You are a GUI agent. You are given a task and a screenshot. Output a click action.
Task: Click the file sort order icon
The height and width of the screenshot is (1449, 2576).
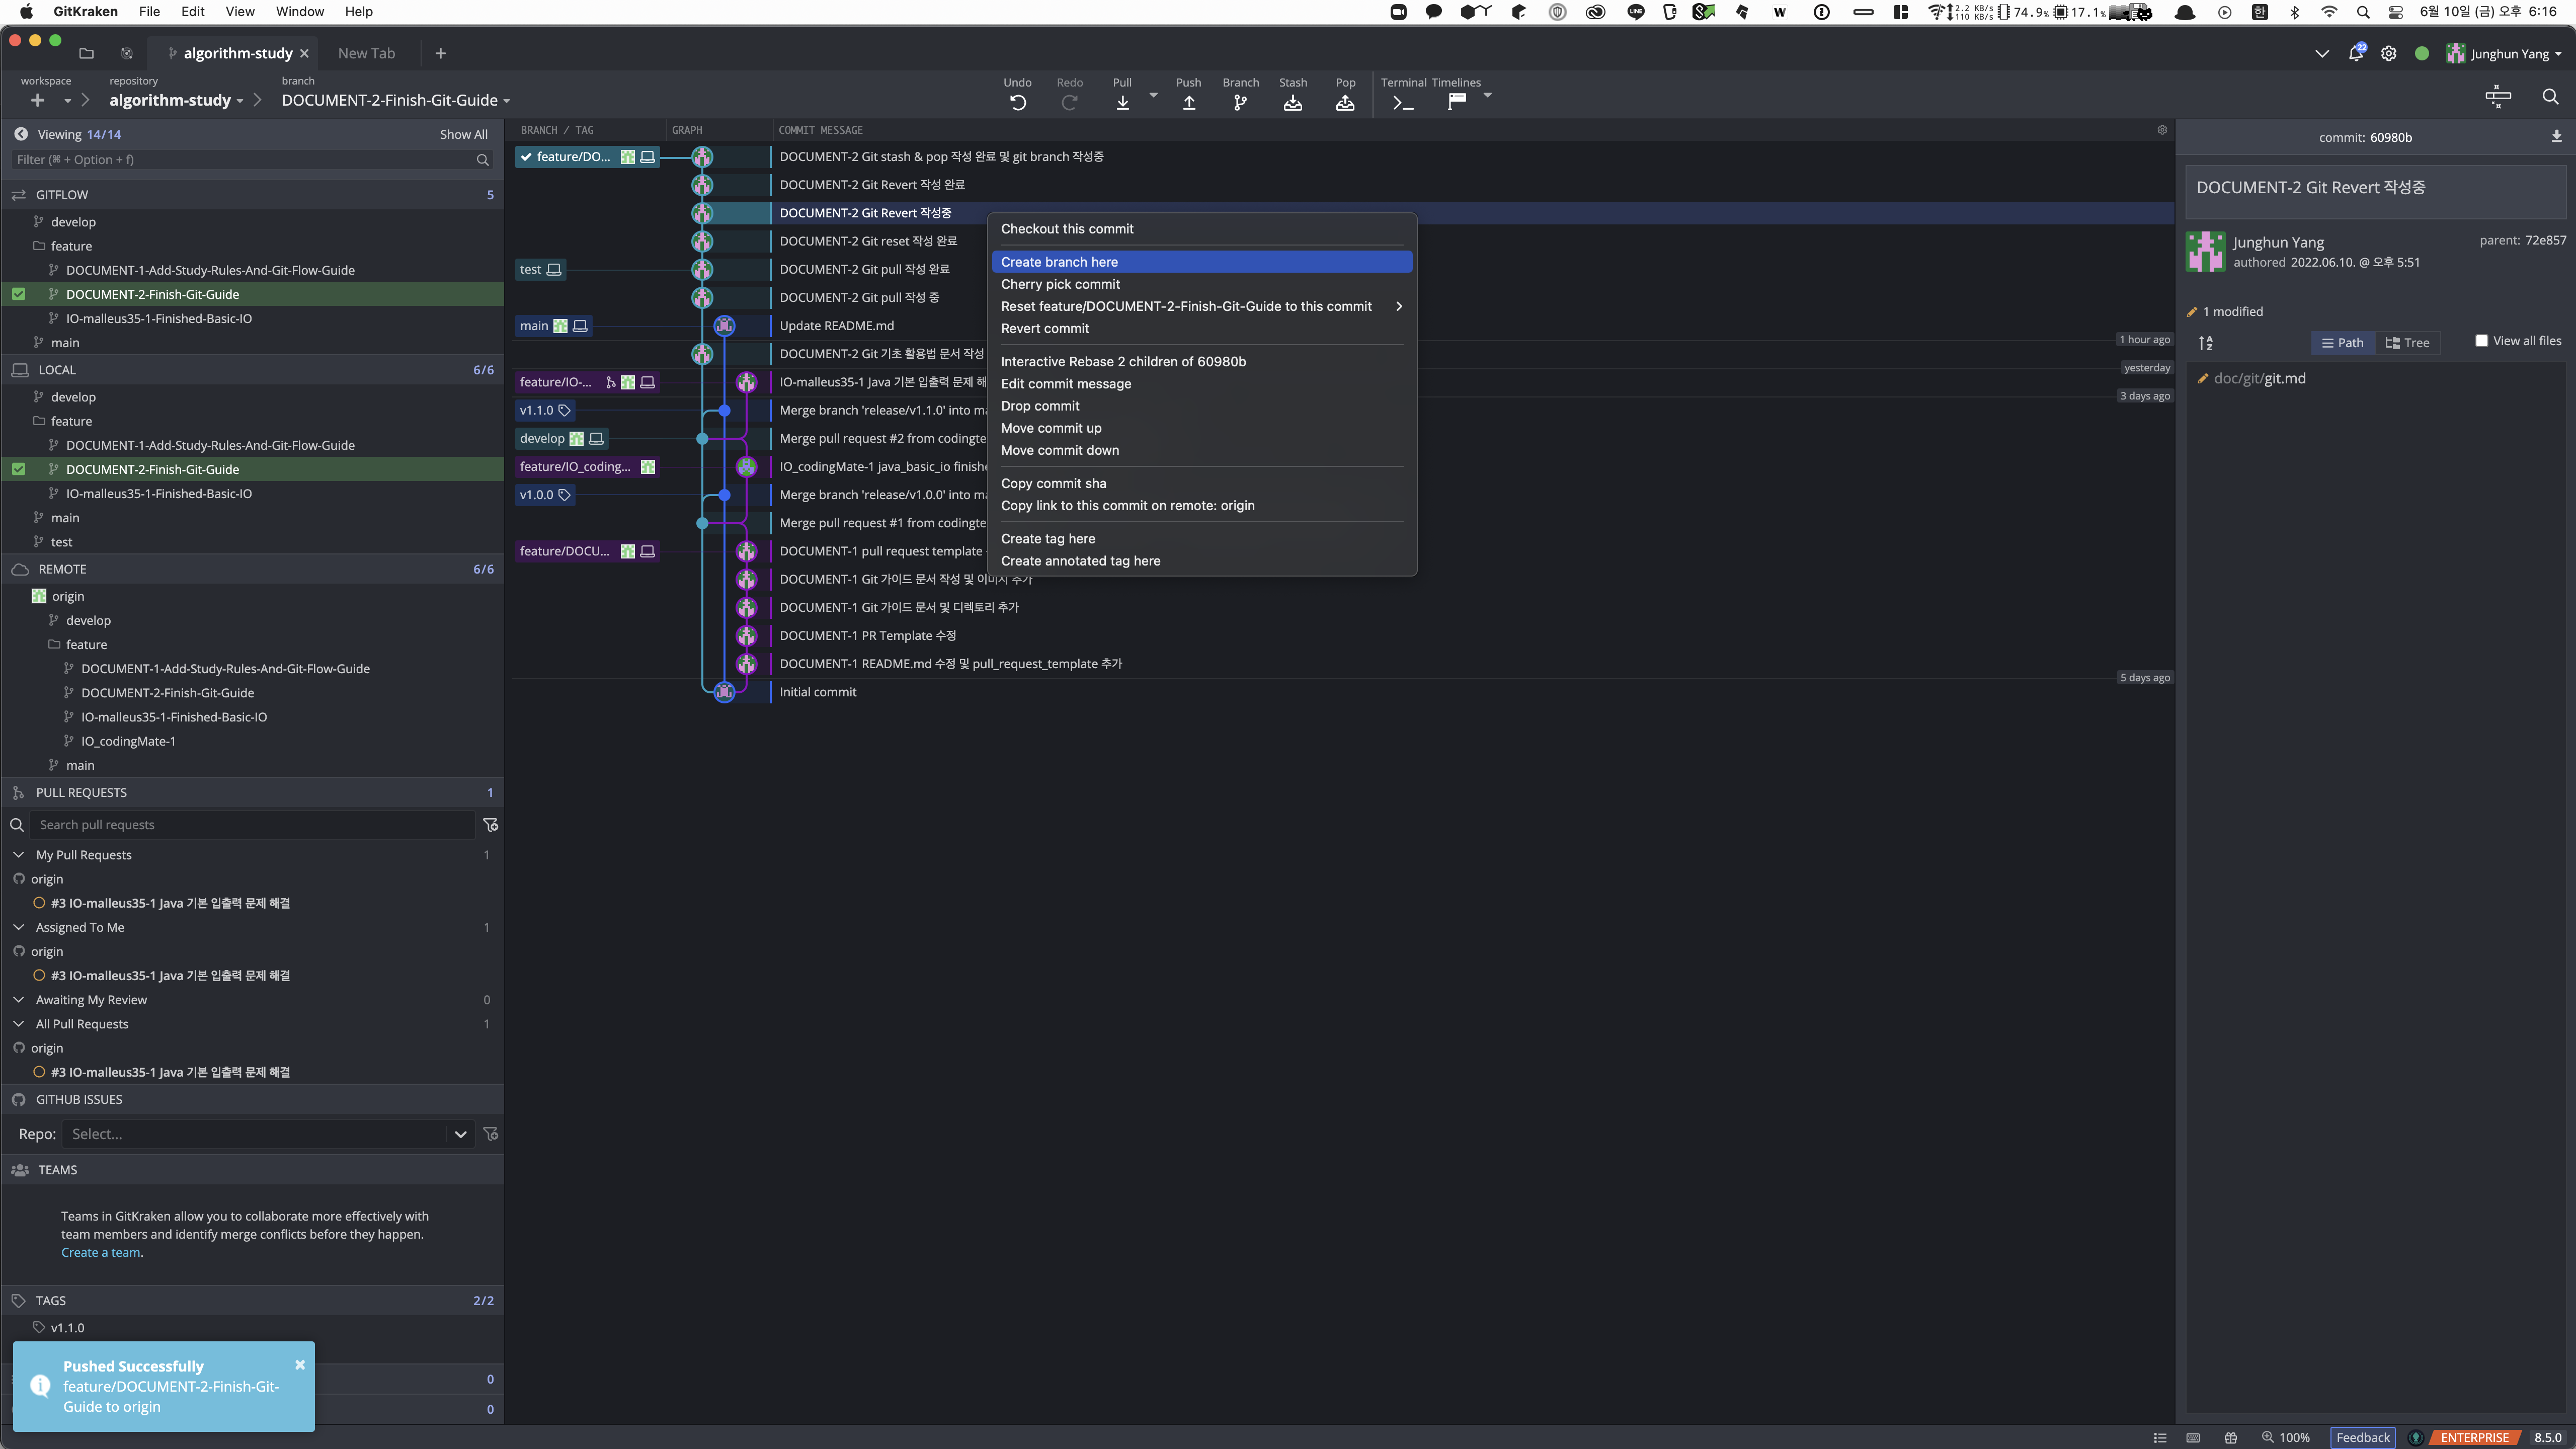click(2205, 343)
